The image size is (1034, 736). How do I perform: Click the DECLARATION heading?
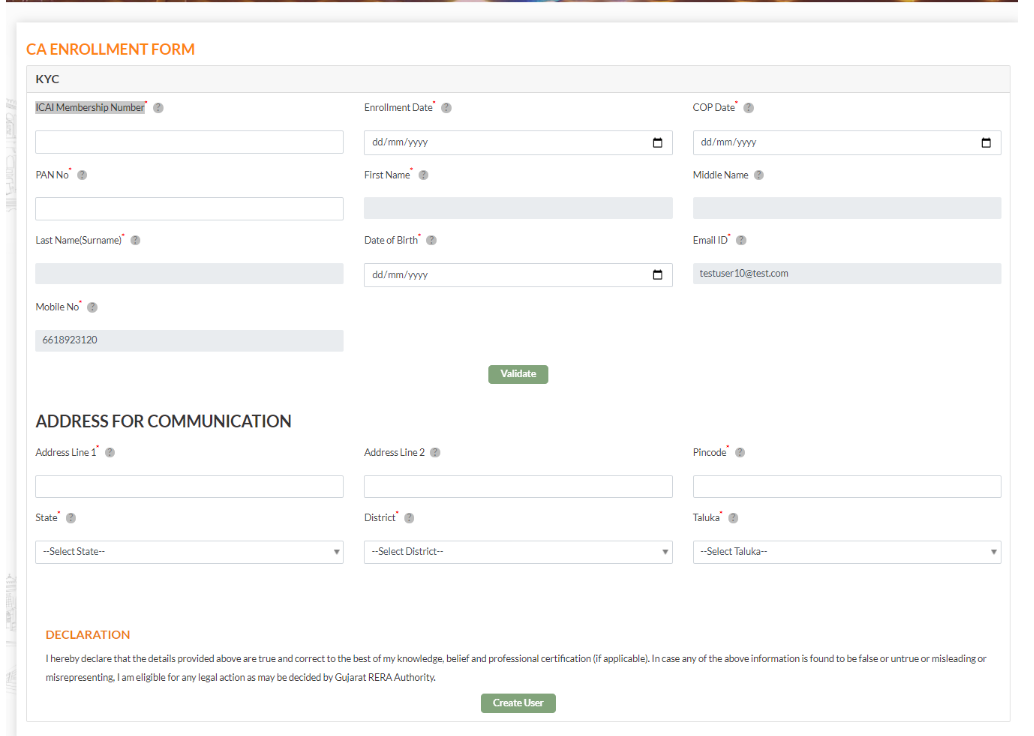click(x=88, y=635)
